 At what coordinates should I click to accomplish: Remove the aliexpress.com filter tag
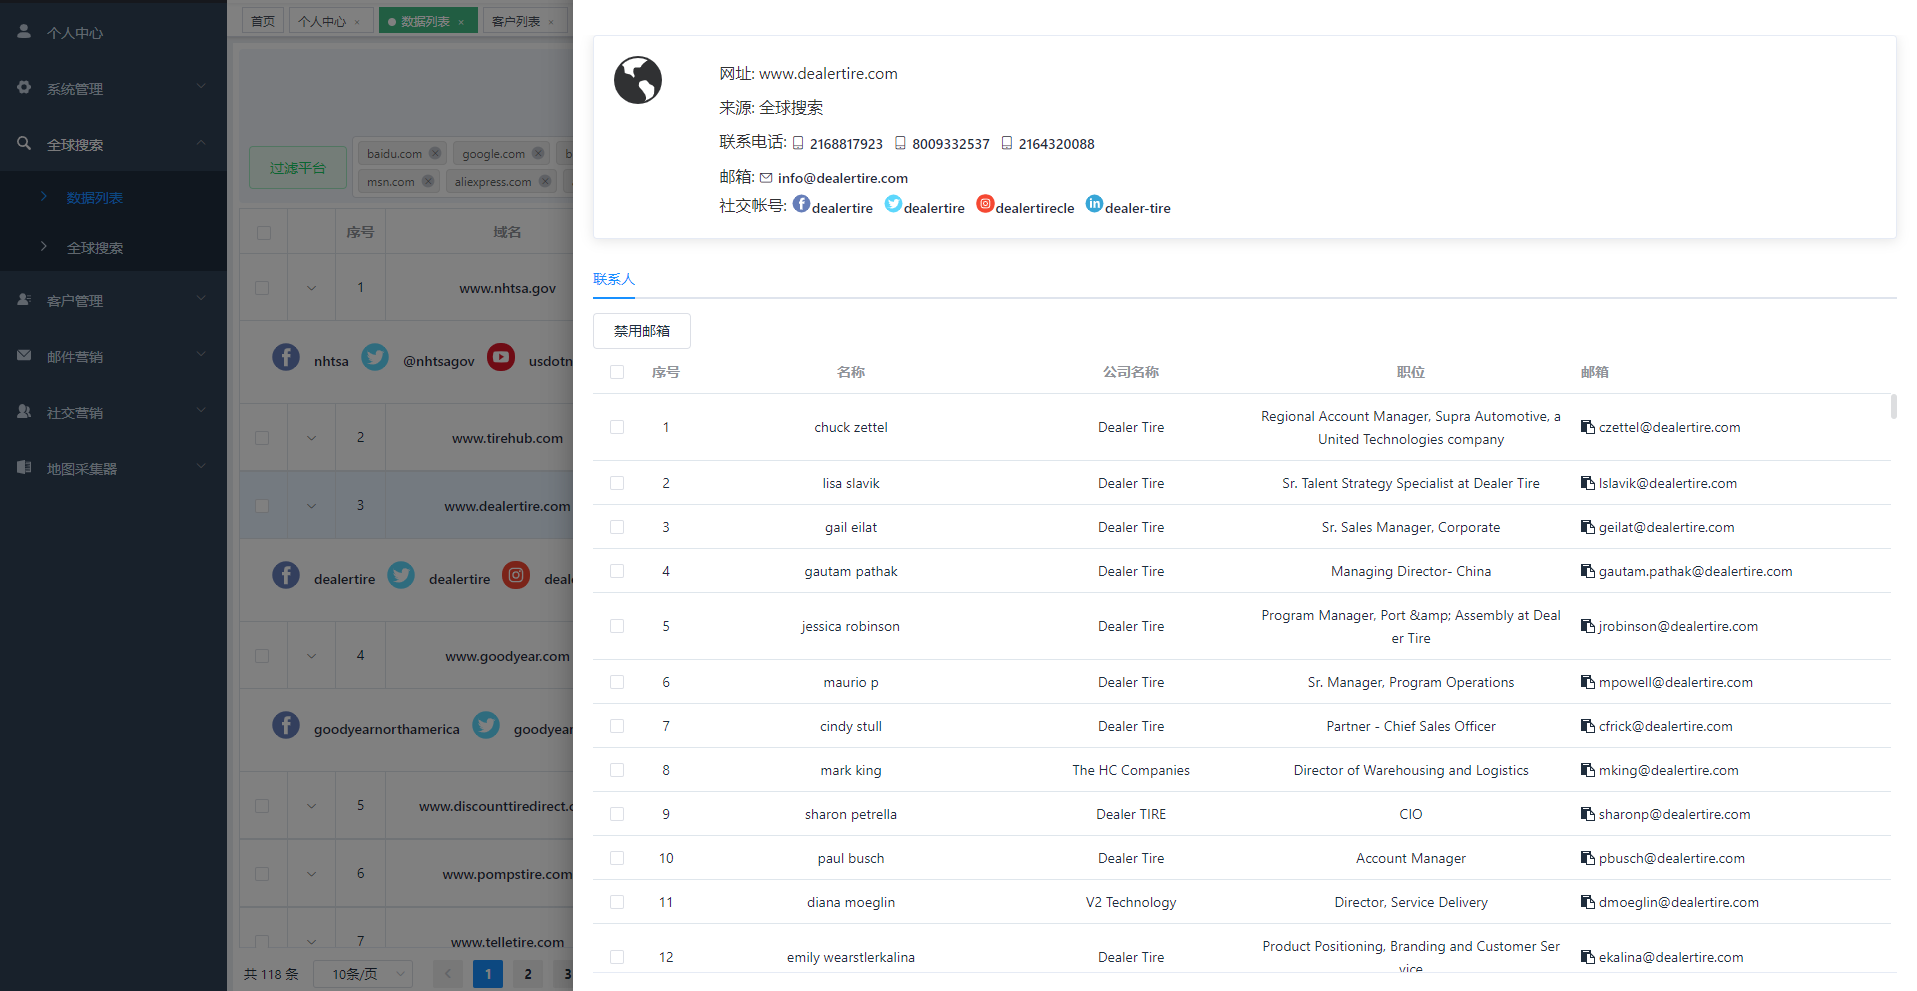(545, 181)
